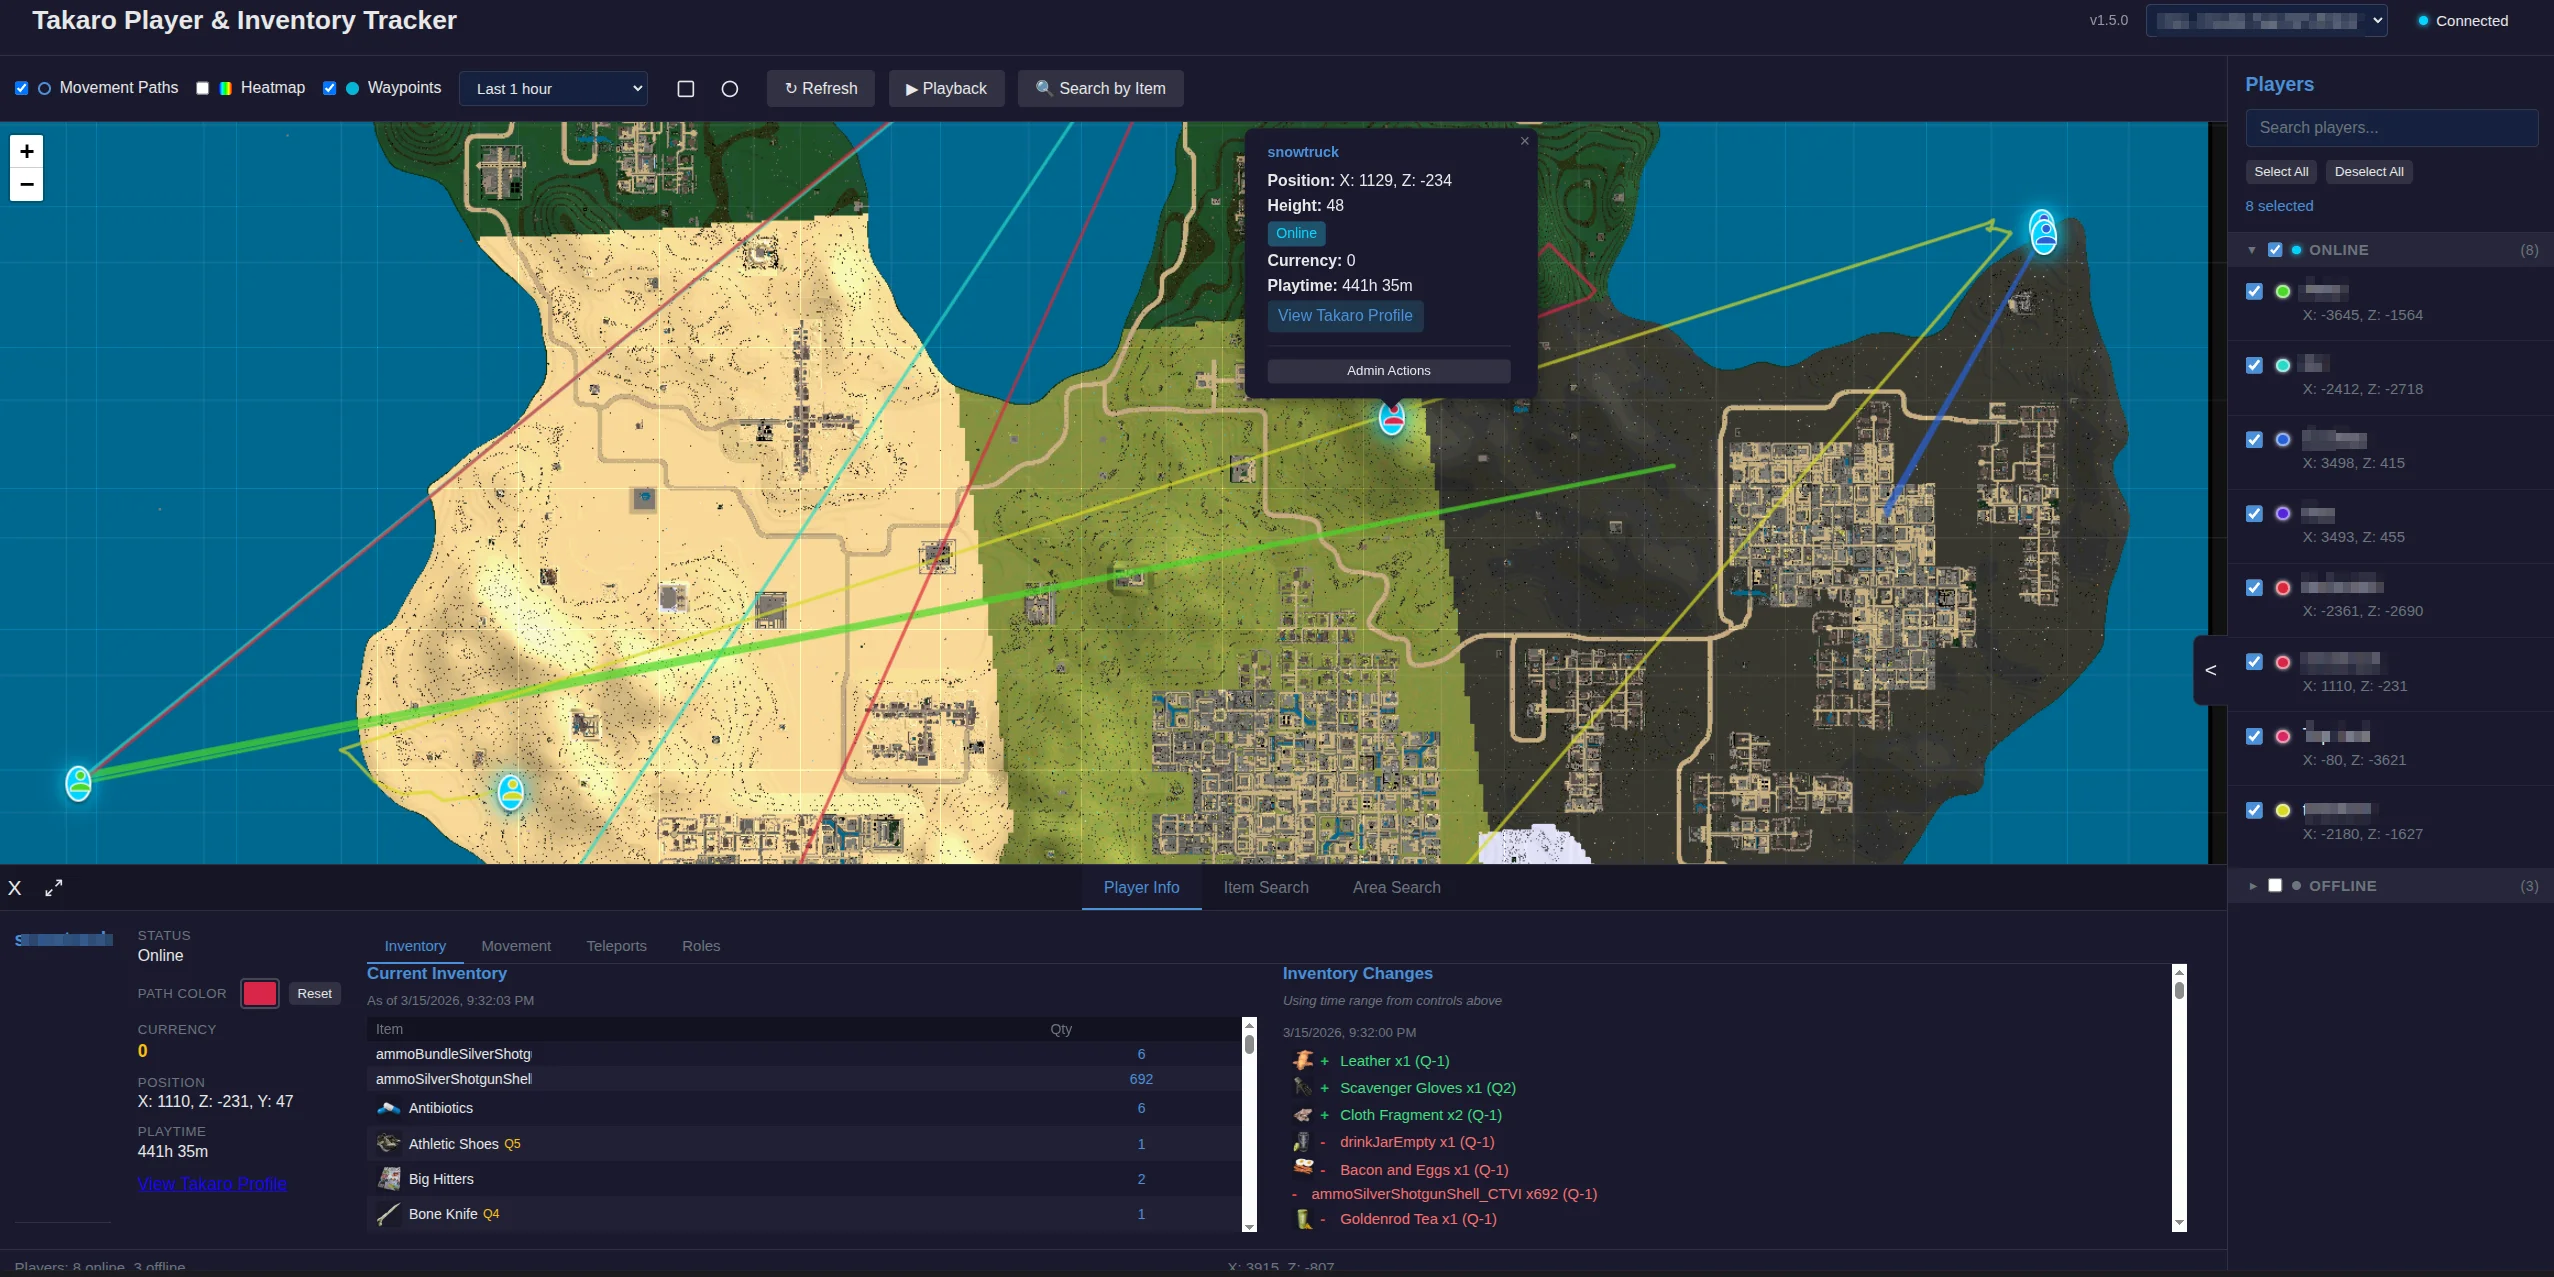Zoom in on the map using the plus icon
Screen dimensions: 2554x1277
pyautogui.click(x=26, y=151)
